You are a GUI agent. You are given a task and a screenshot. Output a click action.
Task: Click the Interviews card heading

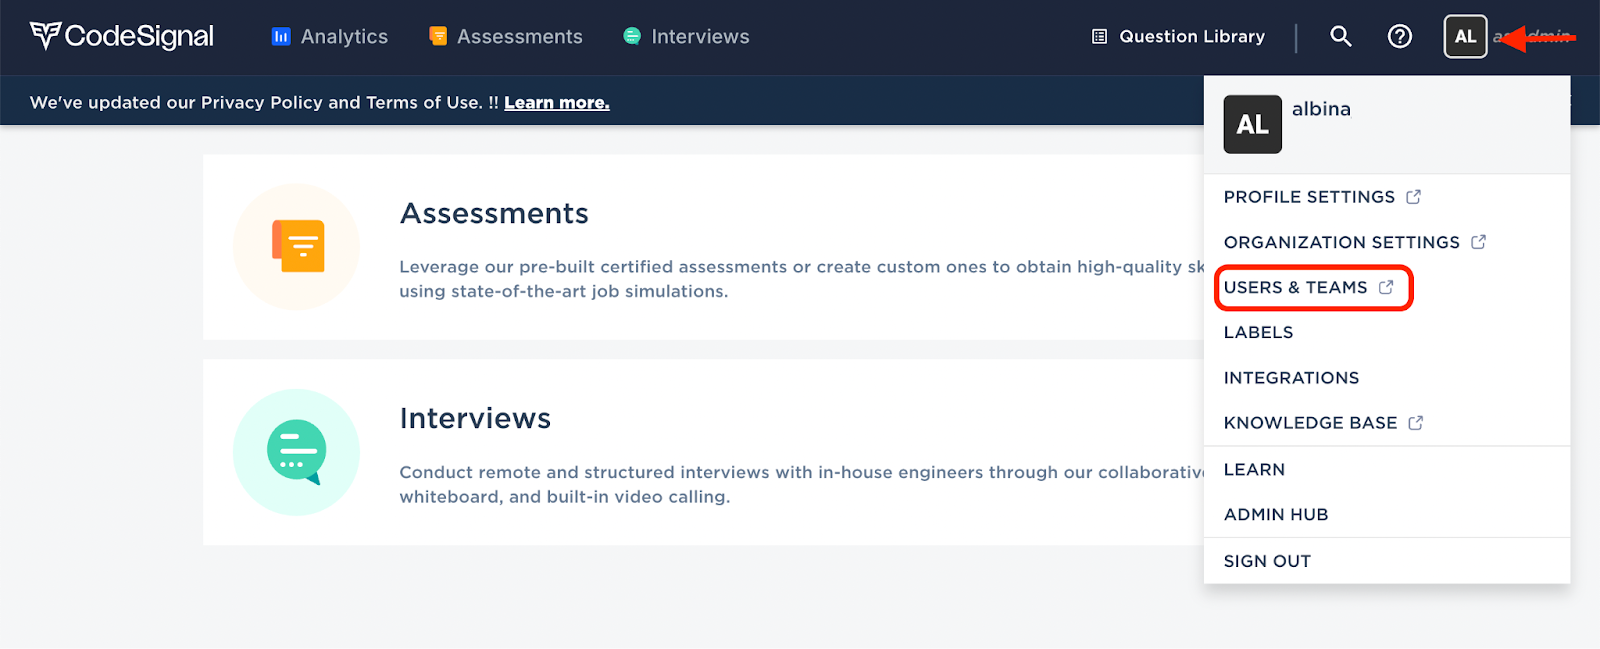click(x=475, y=418)
